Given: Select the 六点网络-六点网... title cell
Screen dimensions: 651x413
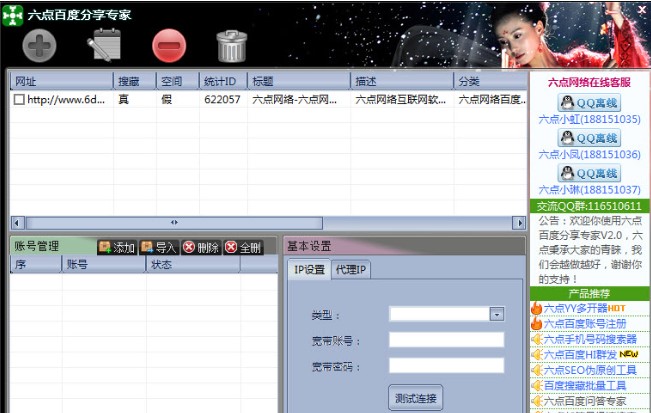Looking at the screenshot, I should [294, 100].
